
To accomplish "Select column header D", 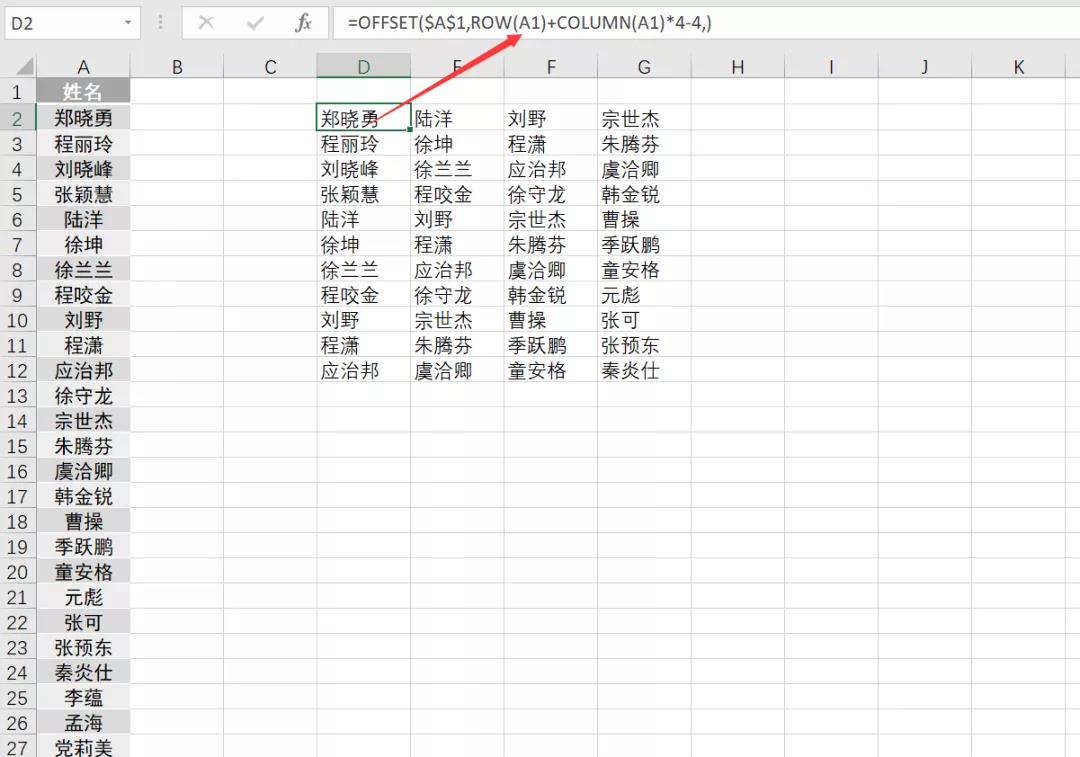I will (363, 66).
